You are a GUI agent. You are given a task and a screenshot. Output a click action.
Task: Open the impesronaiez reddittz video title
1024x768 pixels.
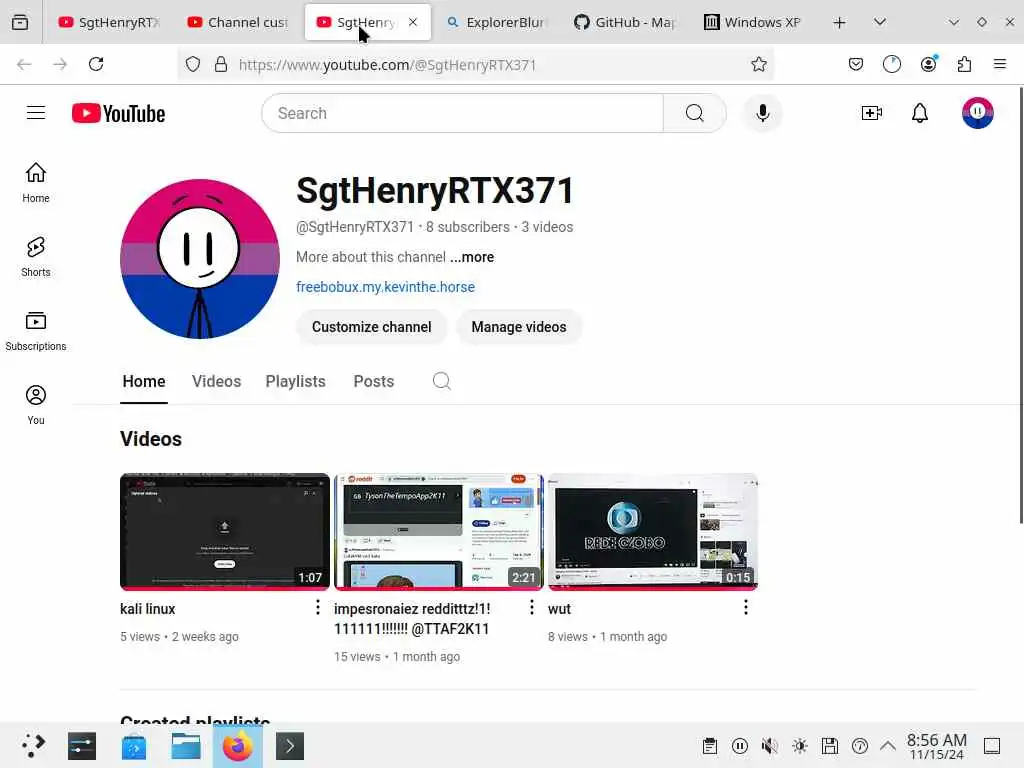pyautogui.click(x=412, y=618)
